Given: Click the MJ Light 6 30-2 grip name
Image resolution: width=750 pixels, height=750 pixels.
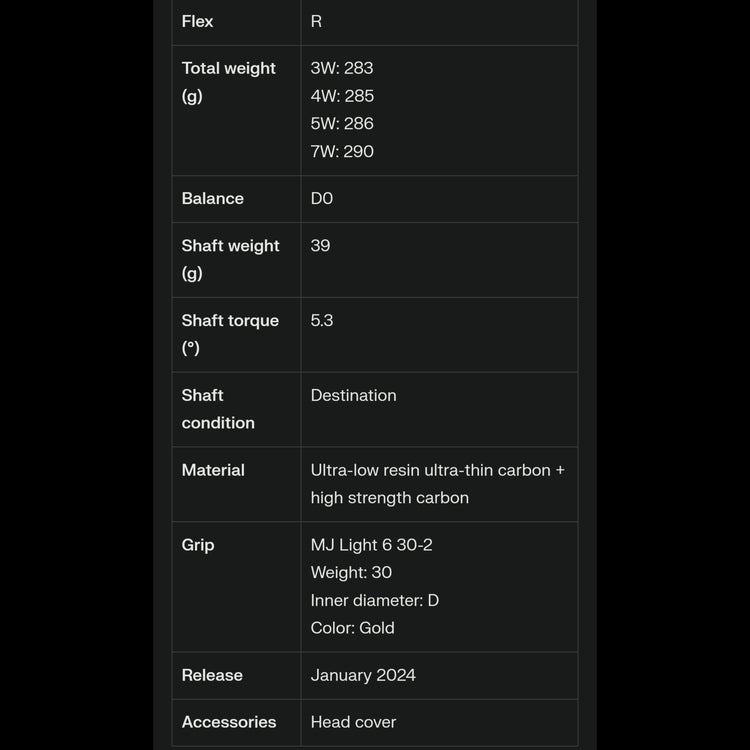Looking at the screenshot, I should (x=371, y=545).
